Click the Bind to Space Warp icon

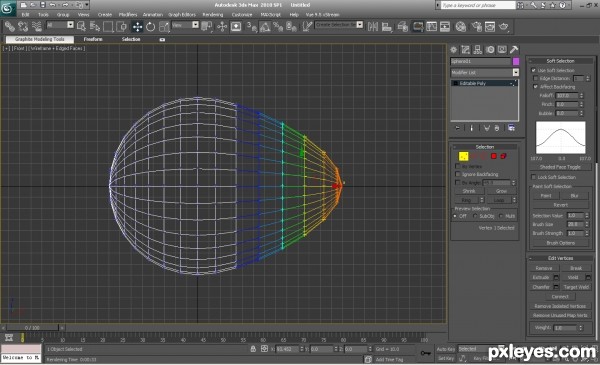(x=37, y=26)
